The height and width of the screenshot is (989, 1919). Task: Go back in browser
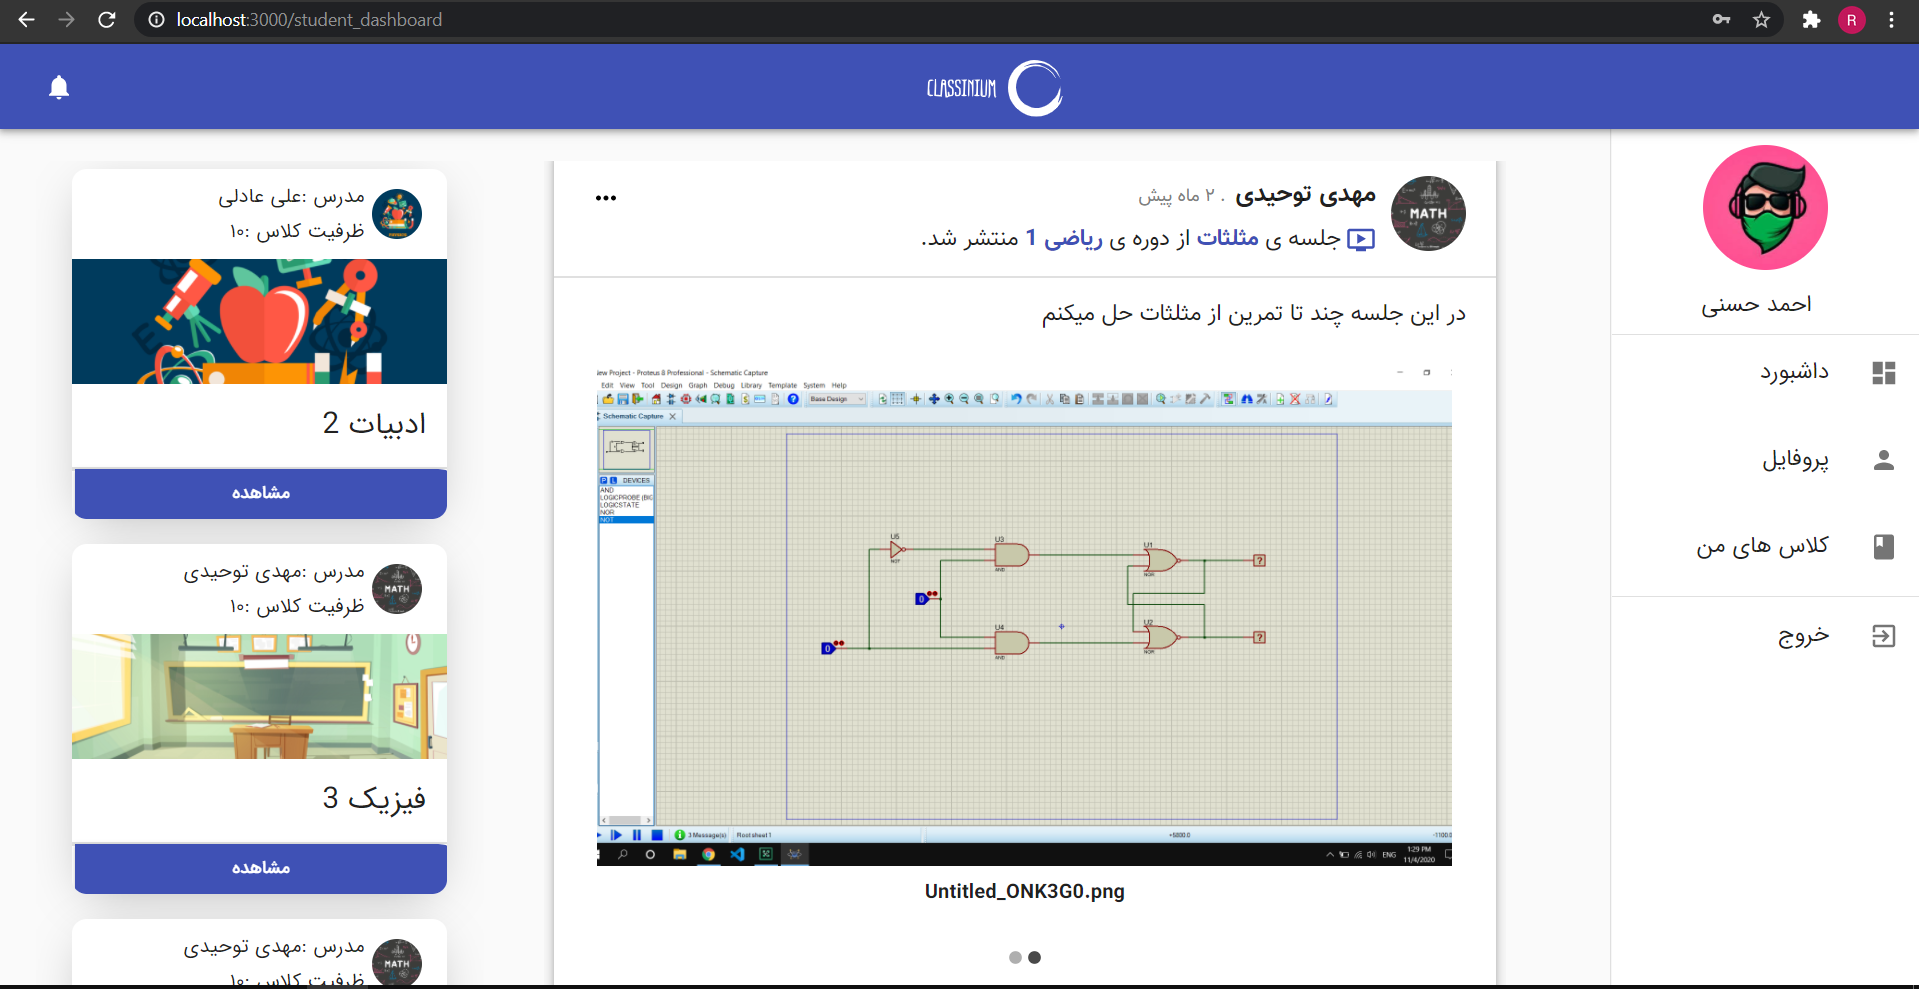coord(27,20)
